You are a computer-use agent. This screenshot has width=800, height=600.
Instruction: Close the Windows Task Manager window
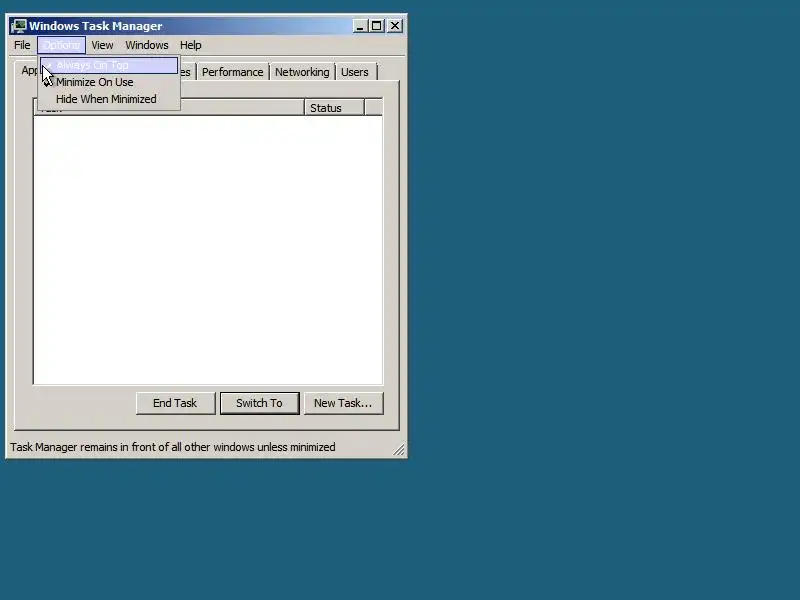[395, 26]
